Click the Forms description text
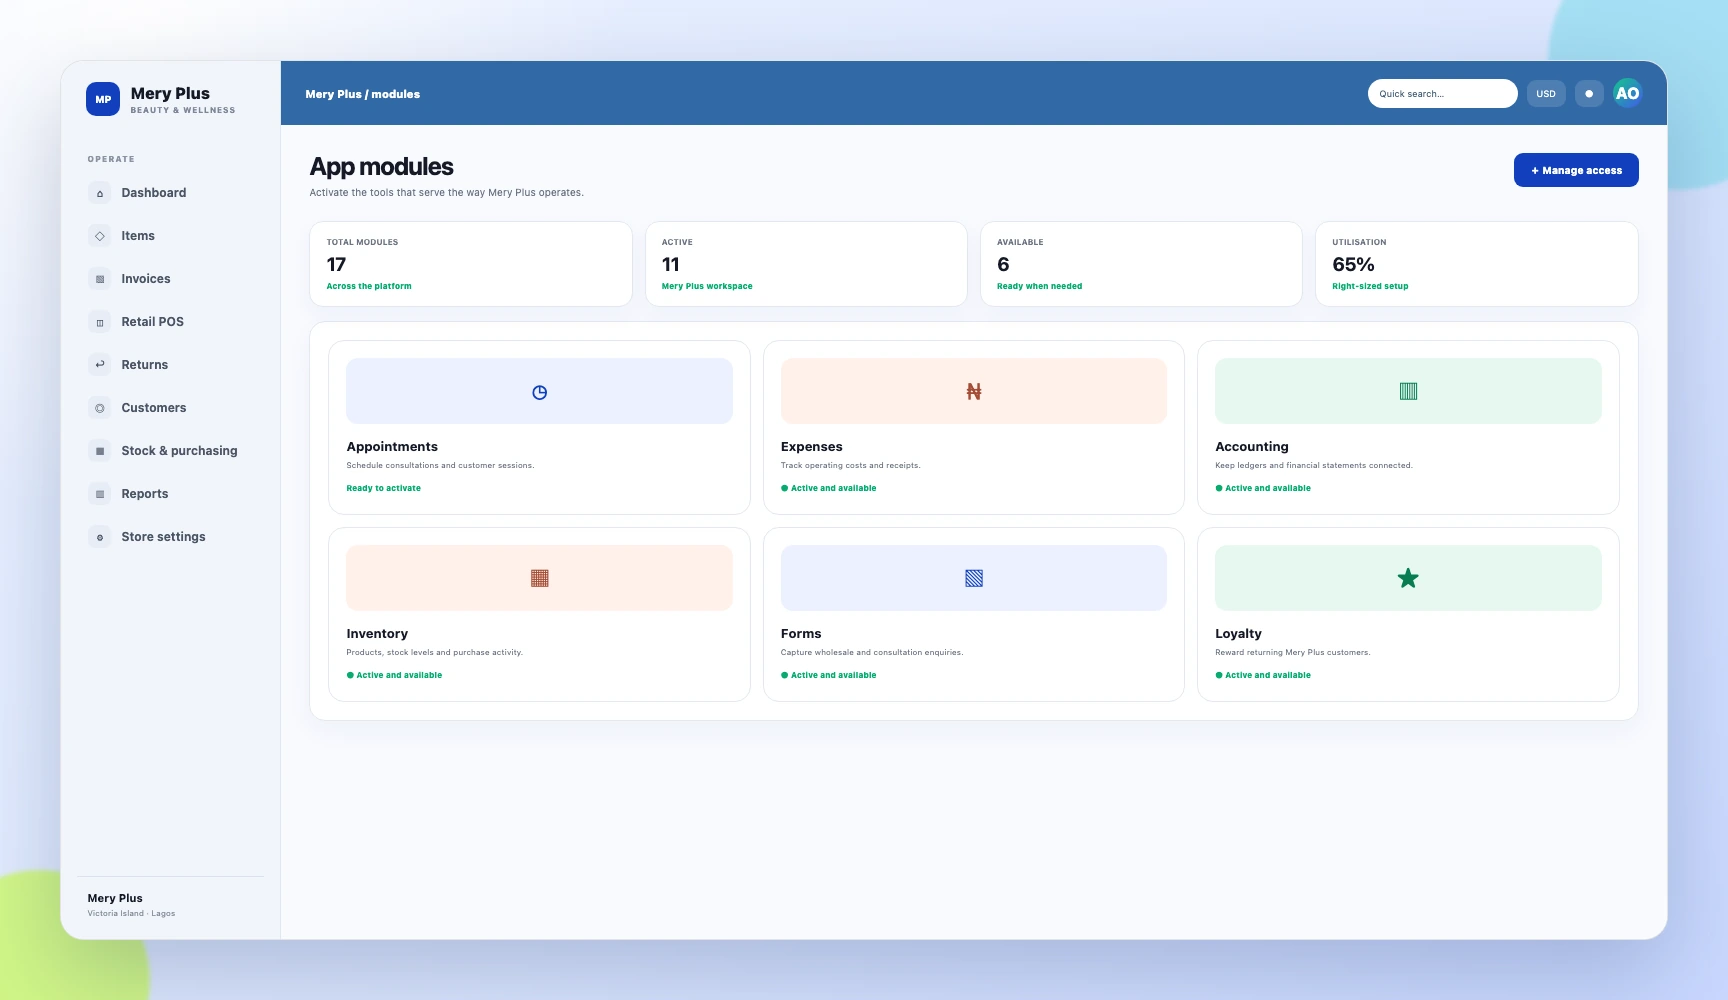Image resolution: width=1728 pixels, height=1000 pixels. pyautogui.click(x=872, y=652)
